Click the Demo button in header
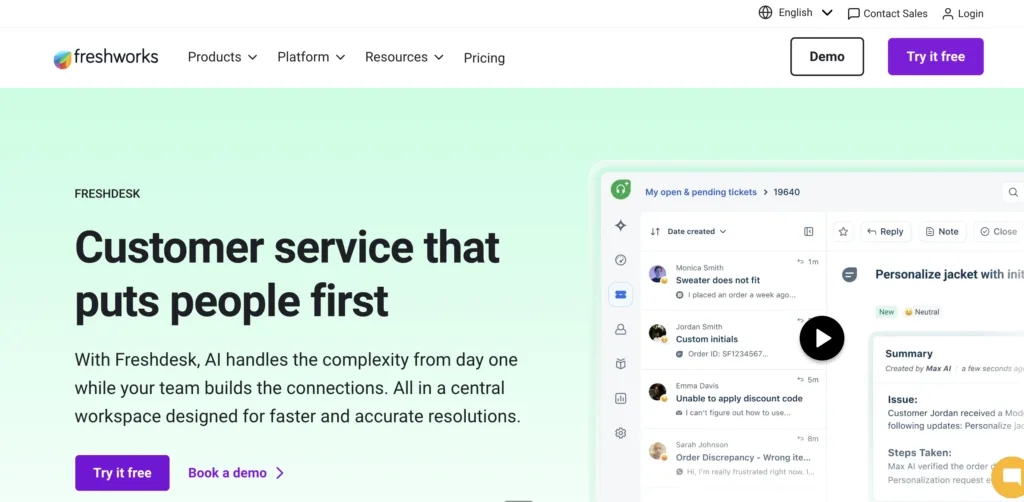This screenshot has width=1024, height=502. 827,57
